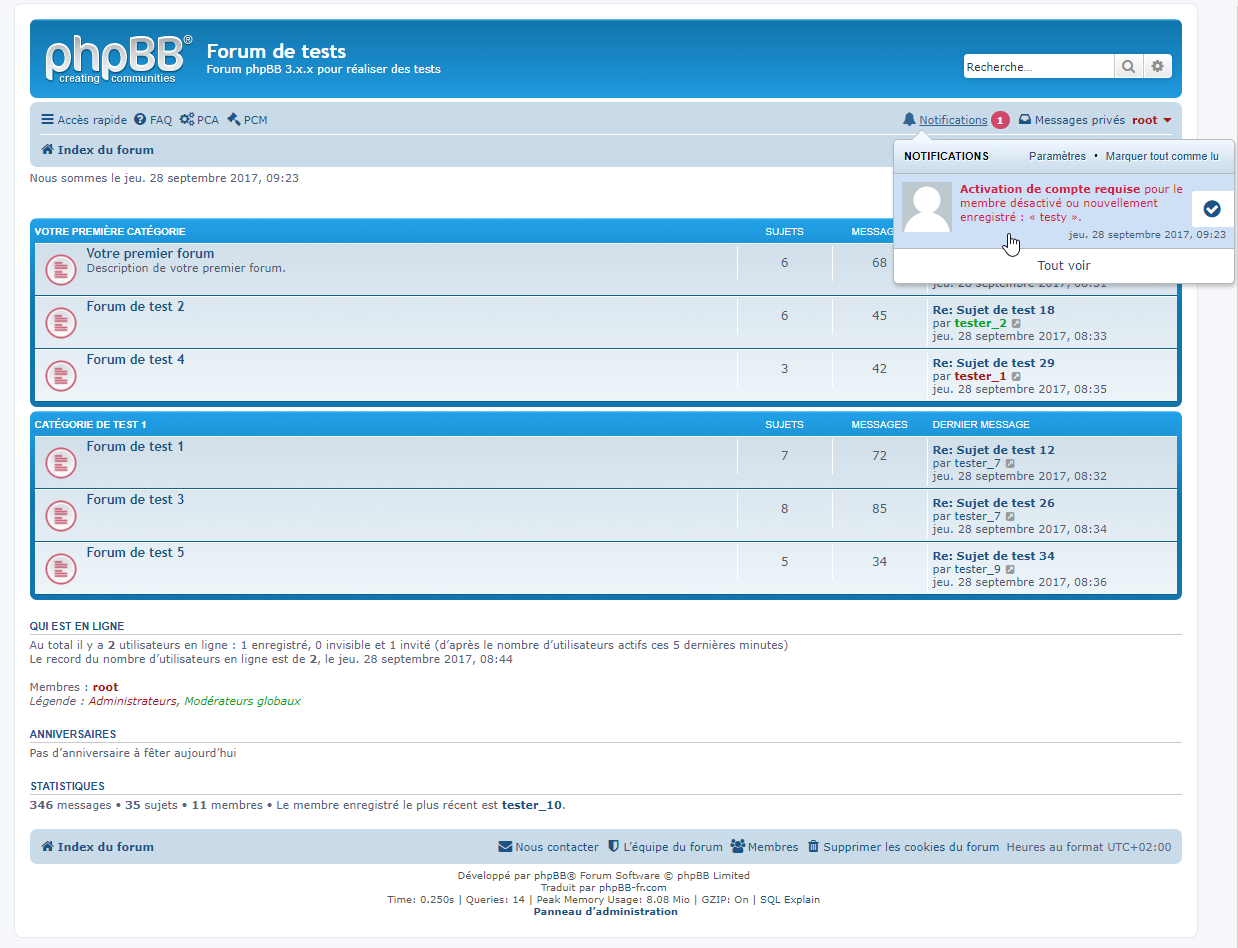
Task: Click the Recherche search input field
Action: (1038, 67)
